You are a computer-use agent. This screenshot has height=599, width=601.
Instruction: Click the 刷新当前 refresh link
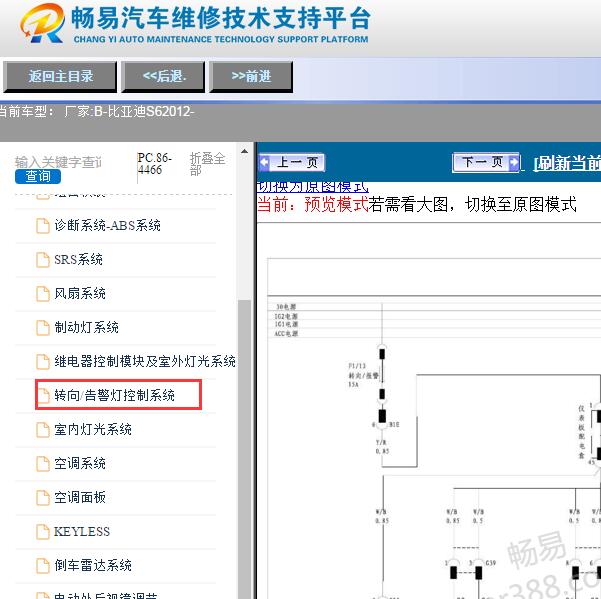[x=567, y=164]
